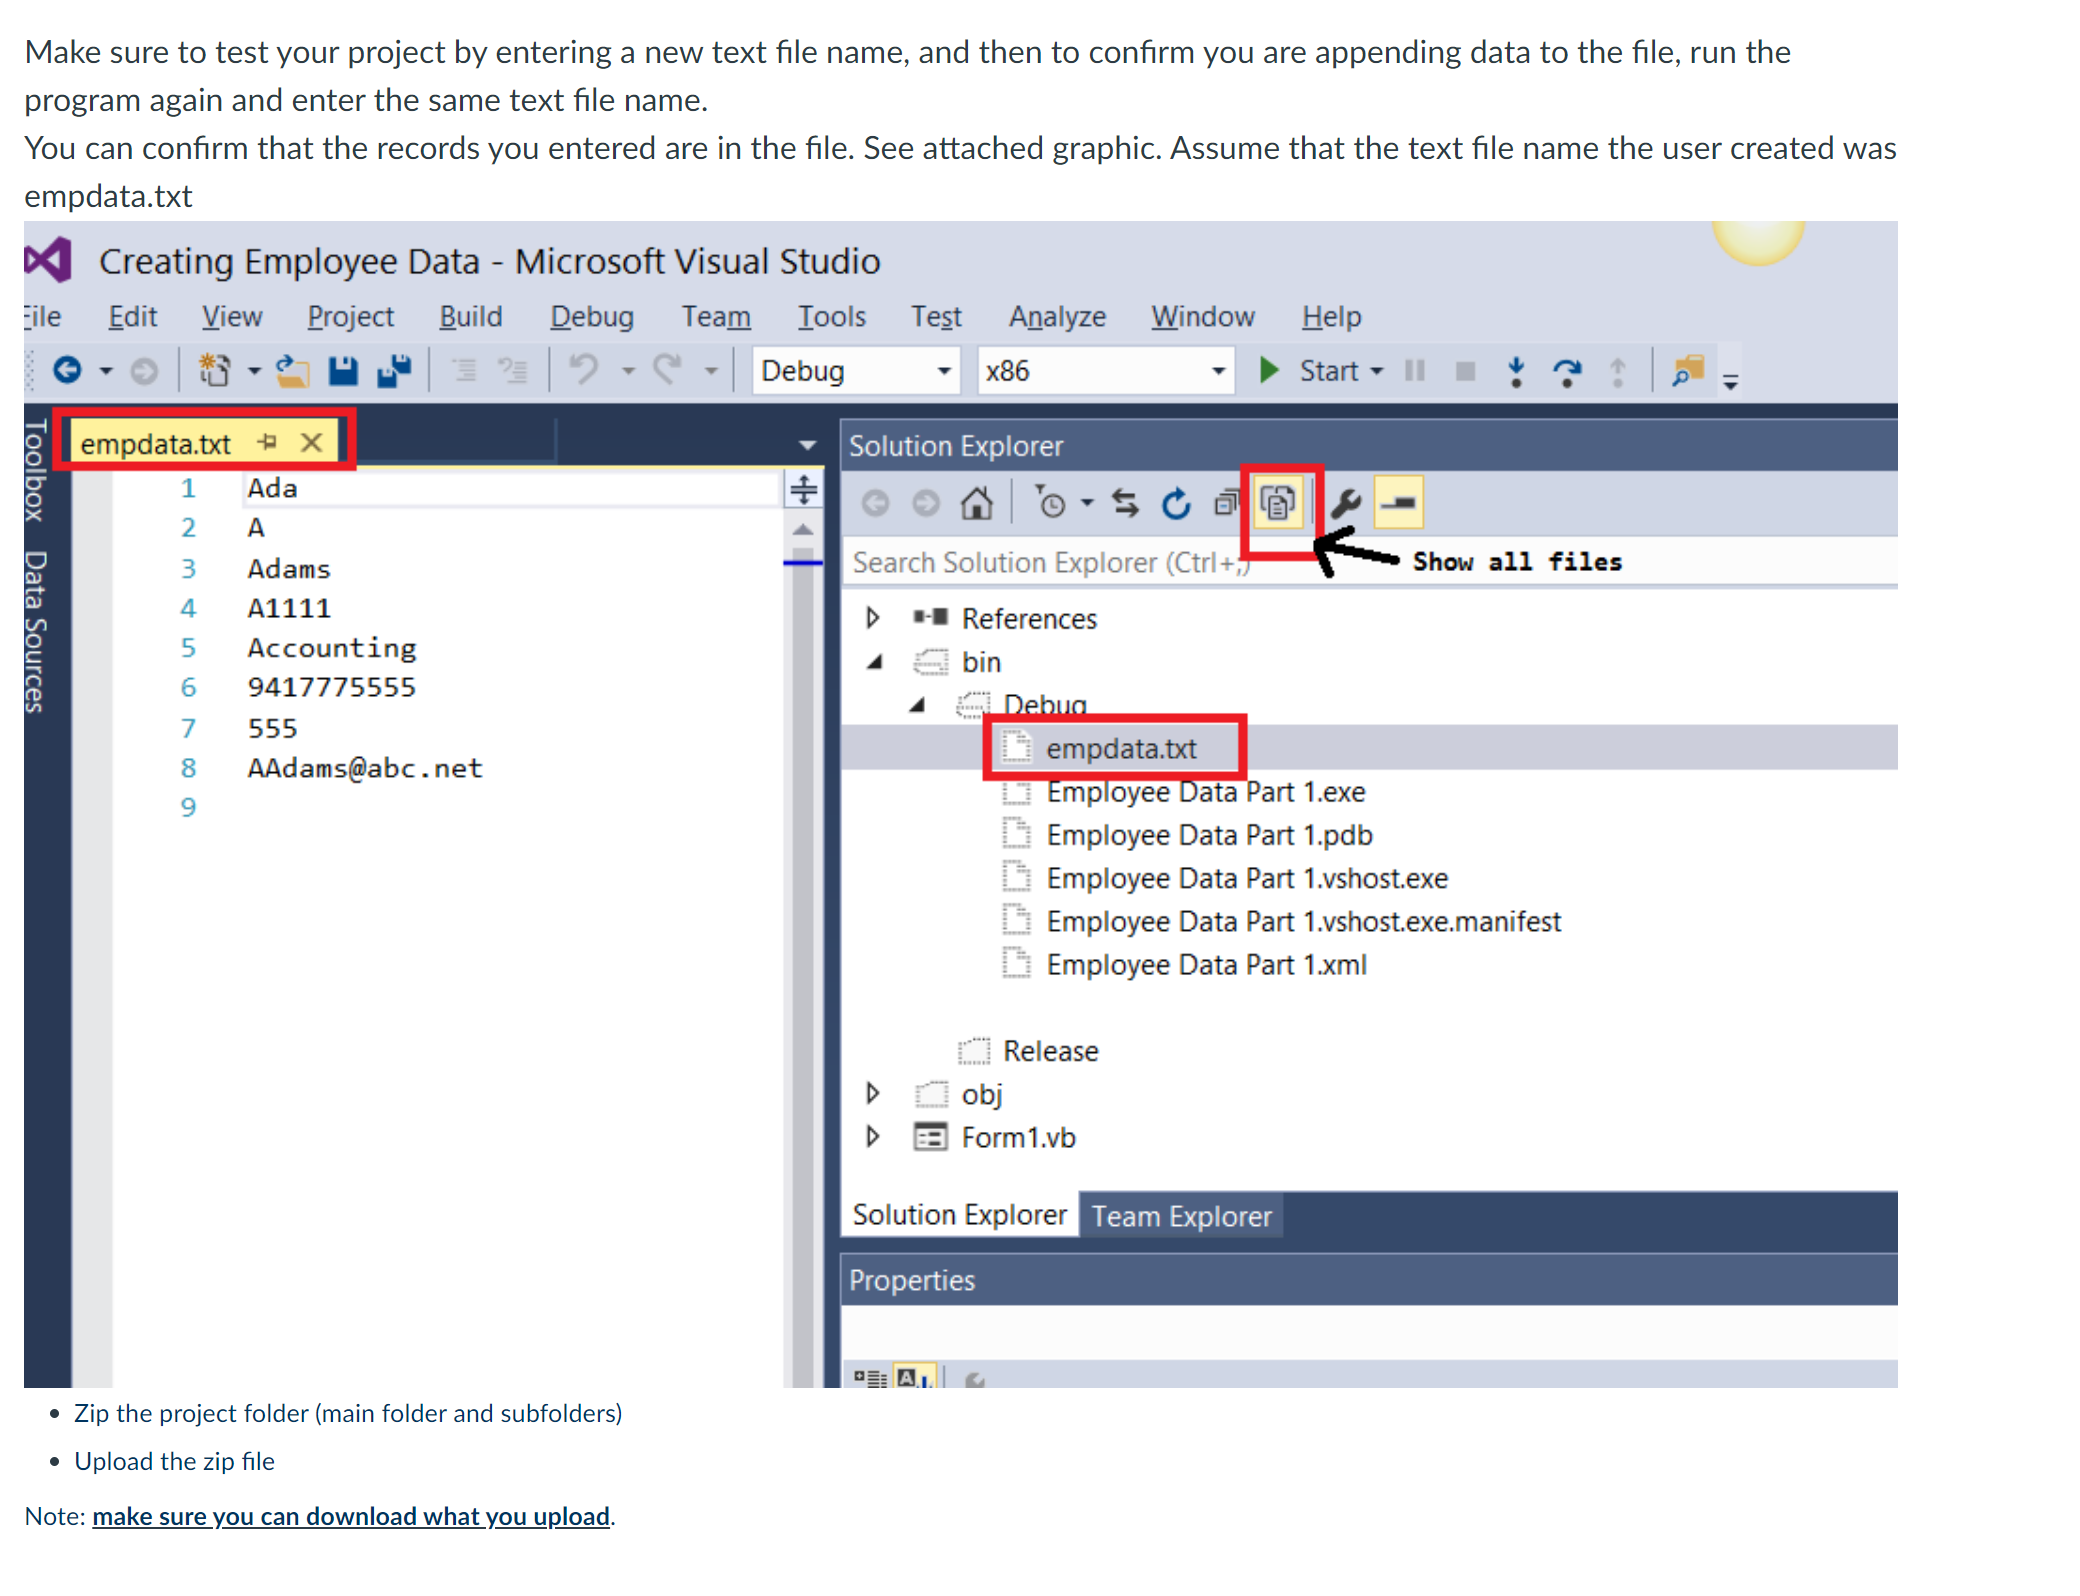Expand the obj folder node
The height and width of the screenshot is (1596, 2080).
tap(872, 1093)
